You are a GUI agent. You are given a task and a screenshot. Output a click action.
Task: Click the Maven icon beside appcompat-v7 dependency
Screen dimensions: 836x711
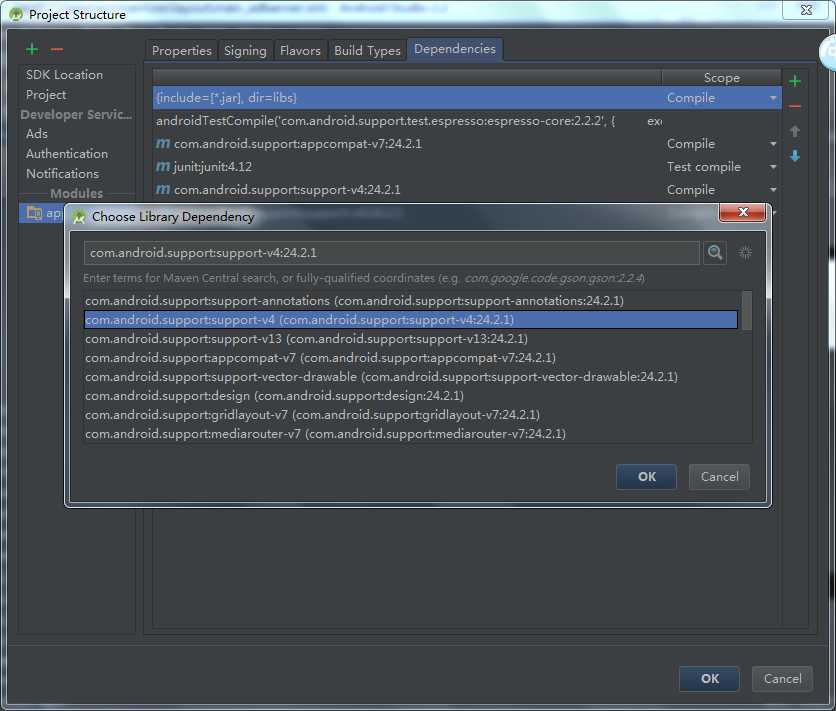[x=163, y=143]
